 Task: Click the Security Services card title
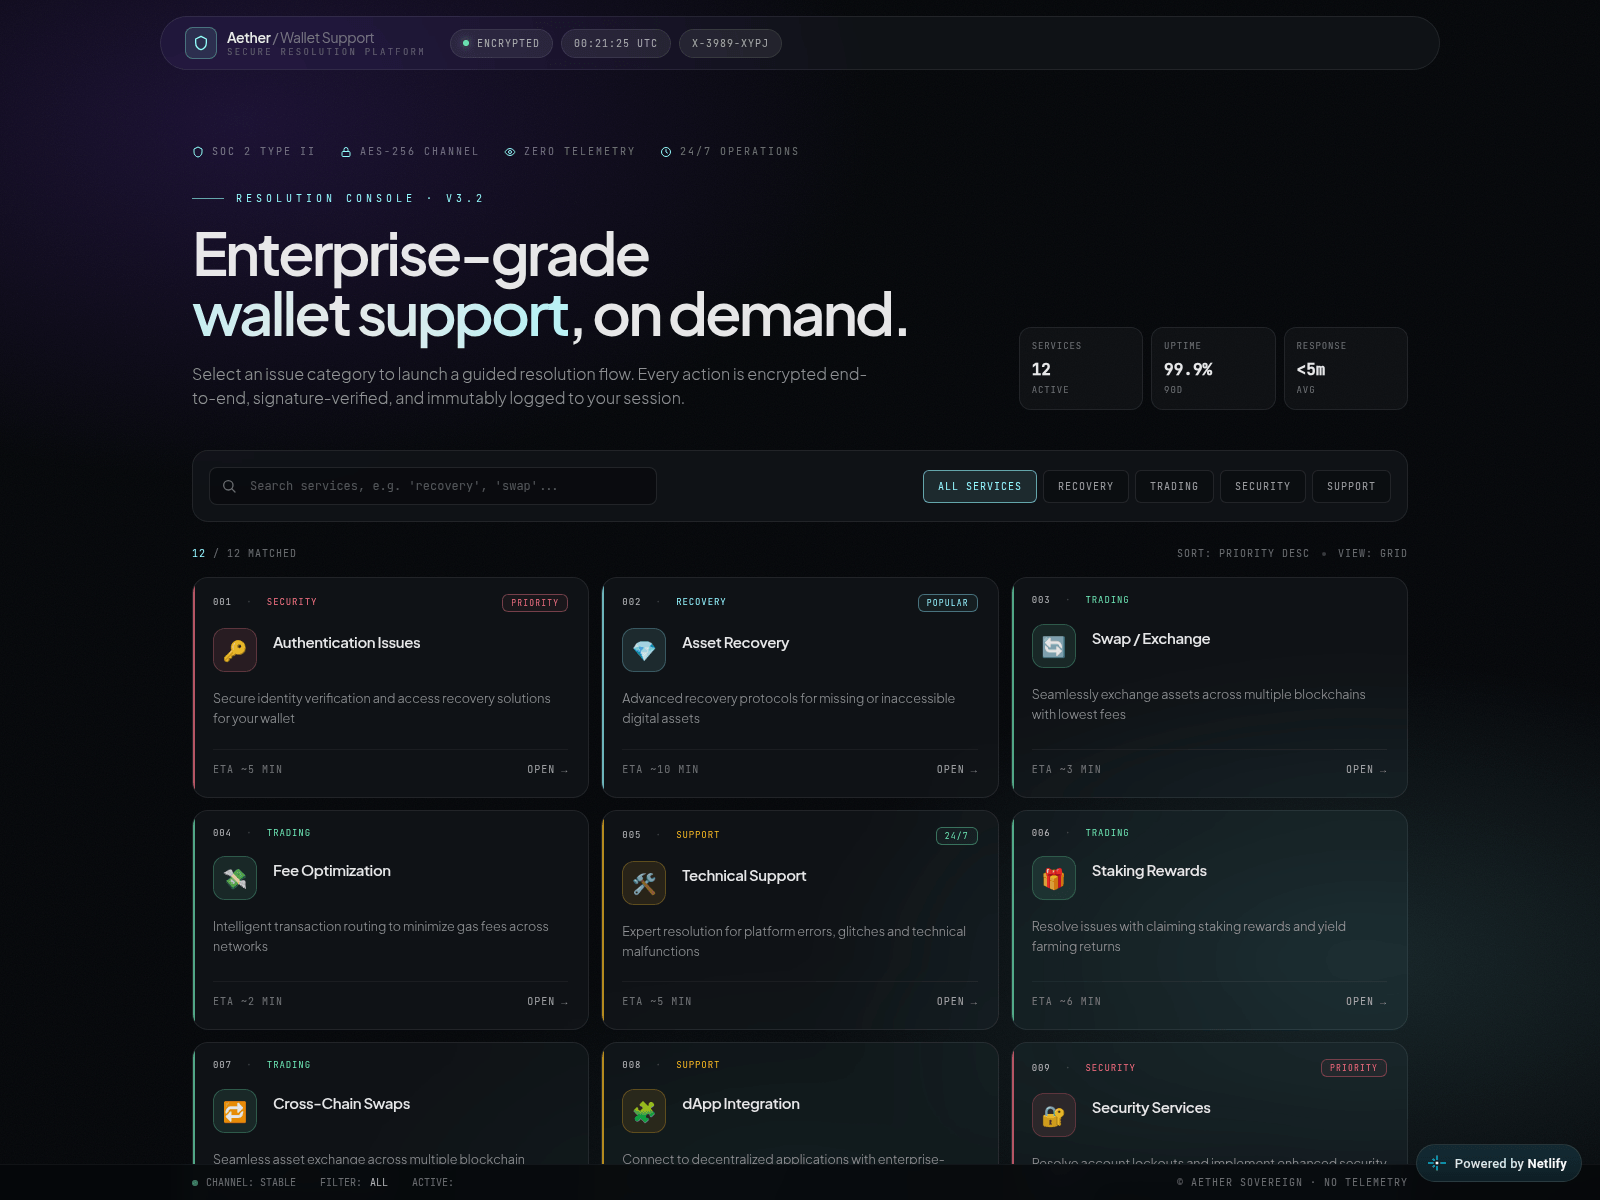click(x=1151, y=1108)
